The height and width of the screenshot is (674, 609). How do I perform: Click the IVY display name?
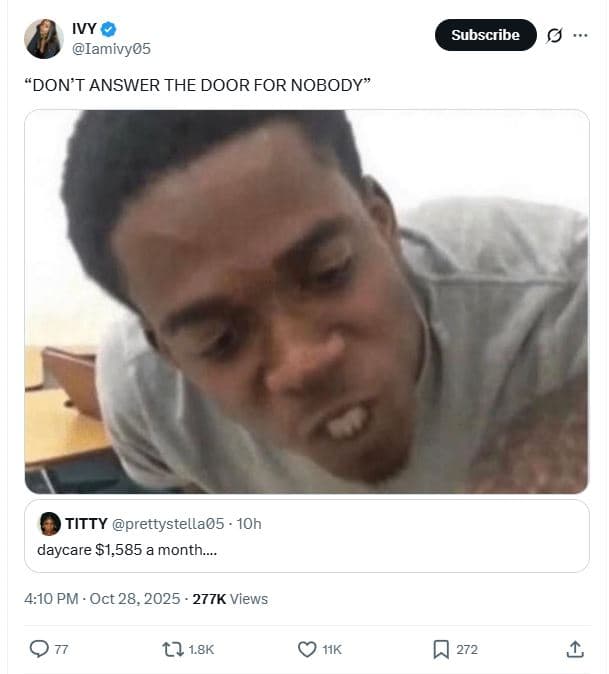pyautogui.click(x=84, y=29)
